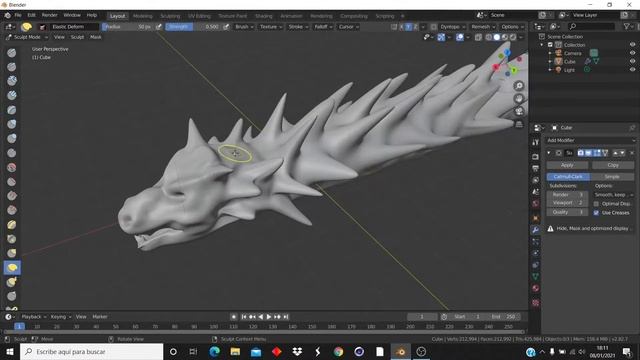The height and width of the screenshot is (360, 640).
Task: Open the Add Modifier dropdown
Action: coord(590,140)
